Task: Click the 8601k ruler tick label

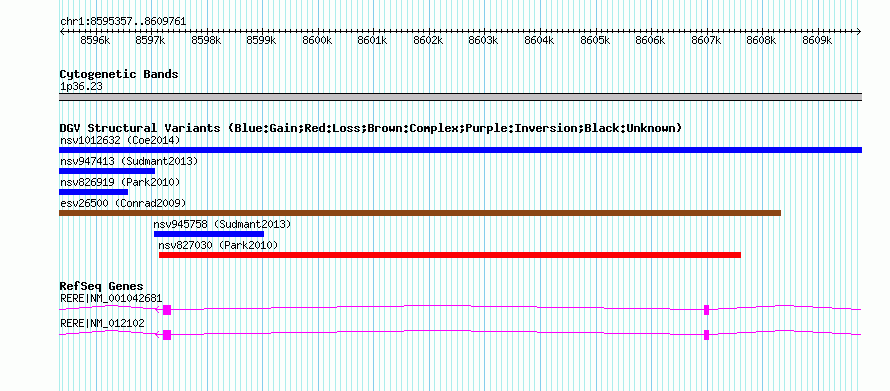Action: (372, 41)
